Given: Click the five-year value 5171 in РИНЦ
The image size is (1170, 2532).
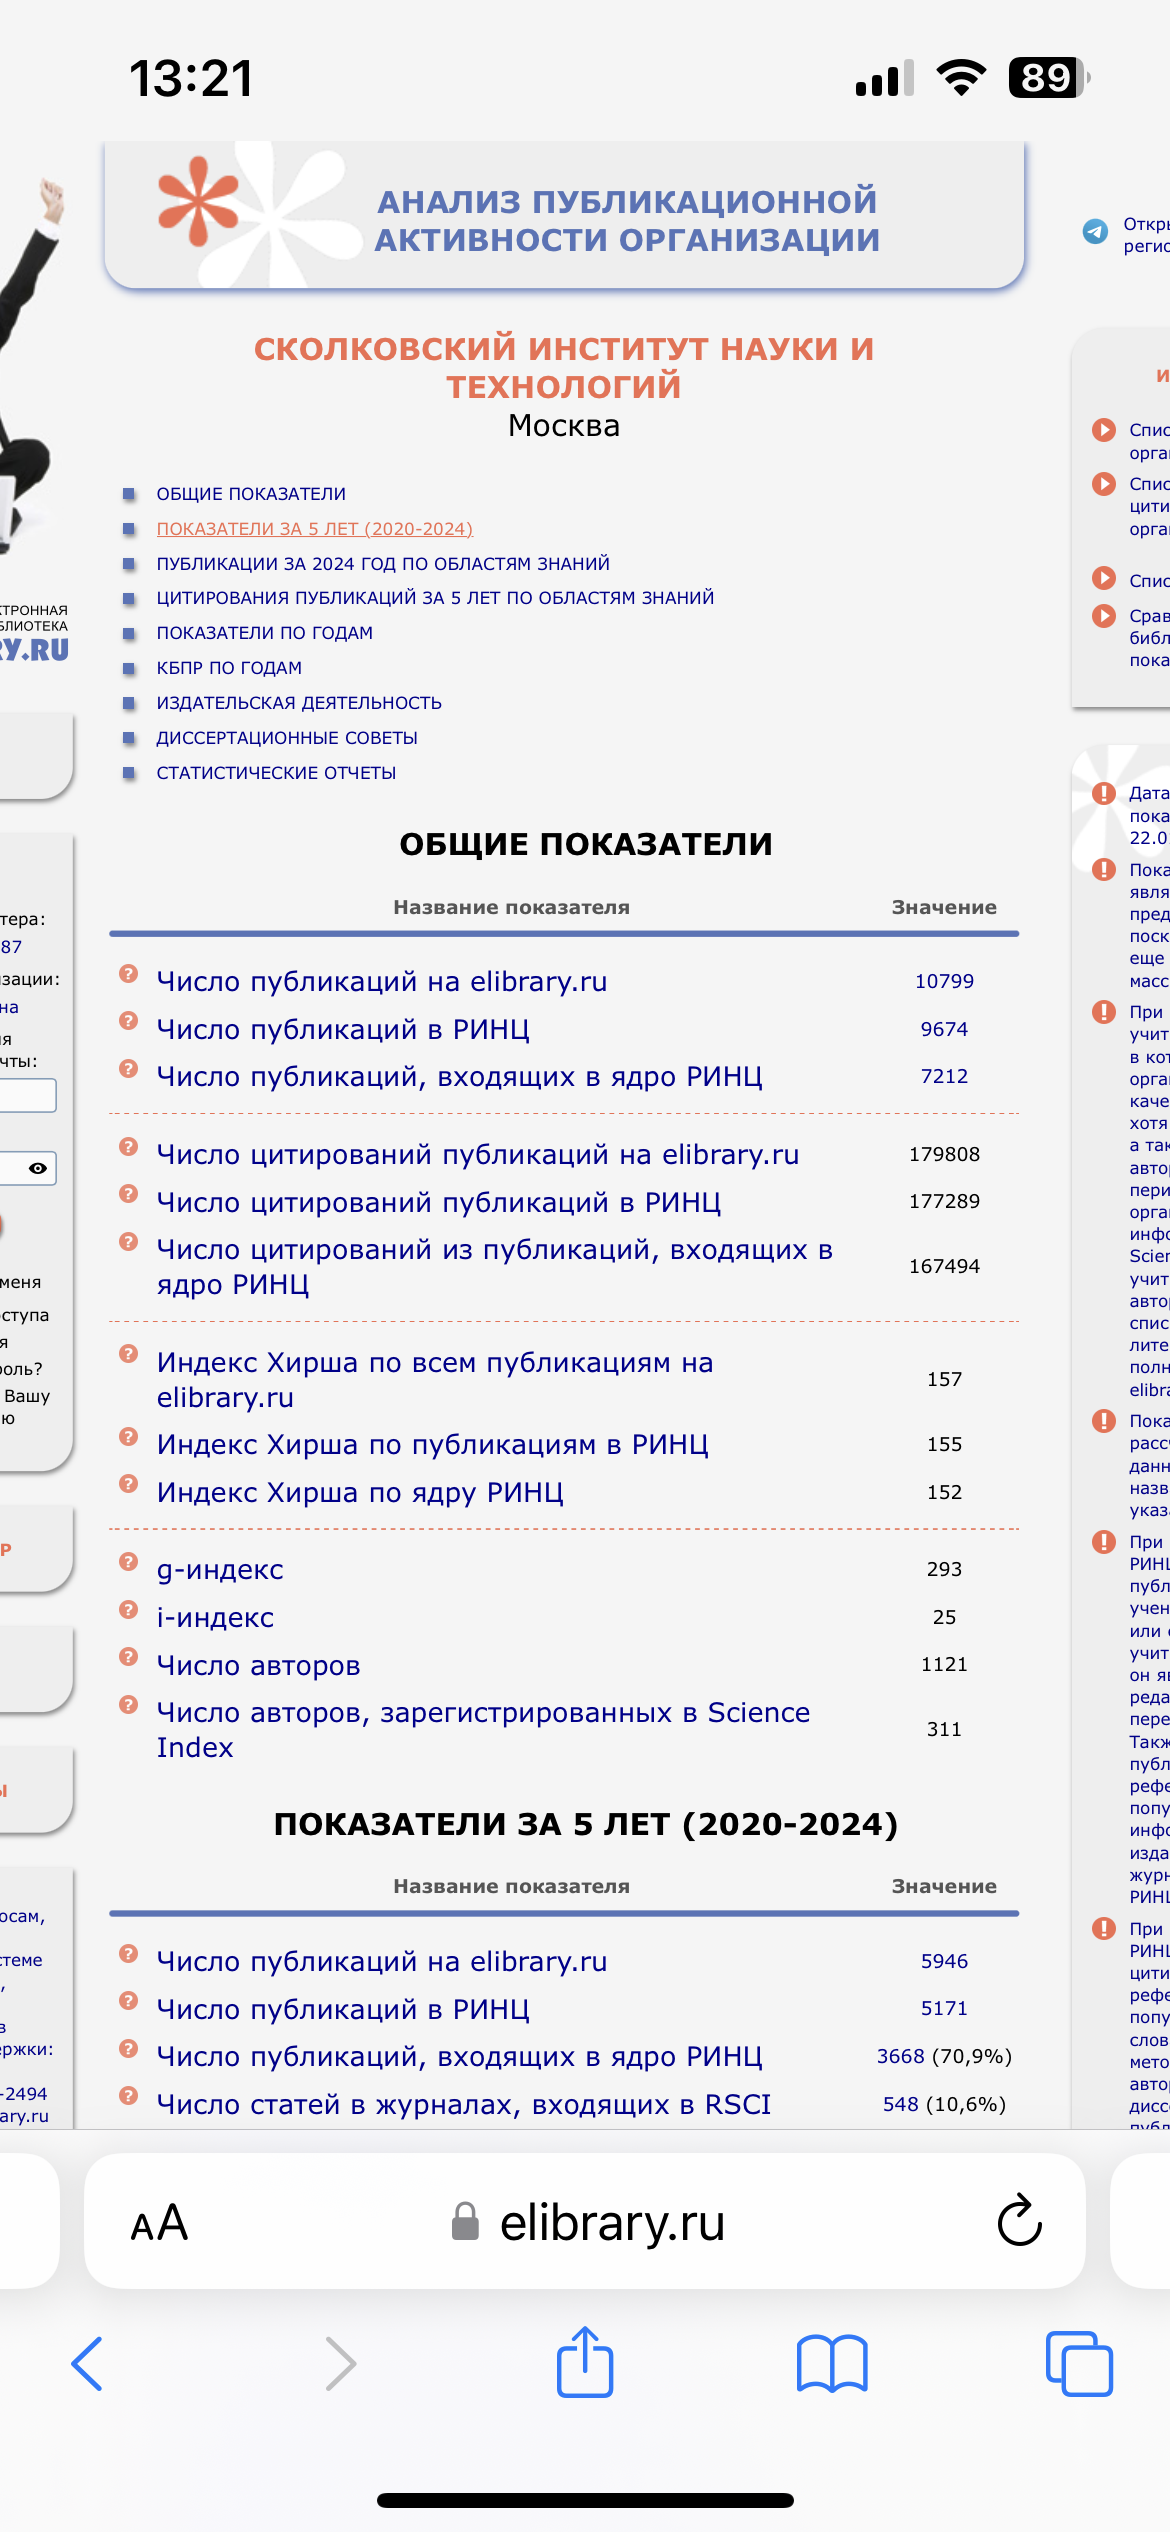Looking at the screenshot, I should 944,2008.
